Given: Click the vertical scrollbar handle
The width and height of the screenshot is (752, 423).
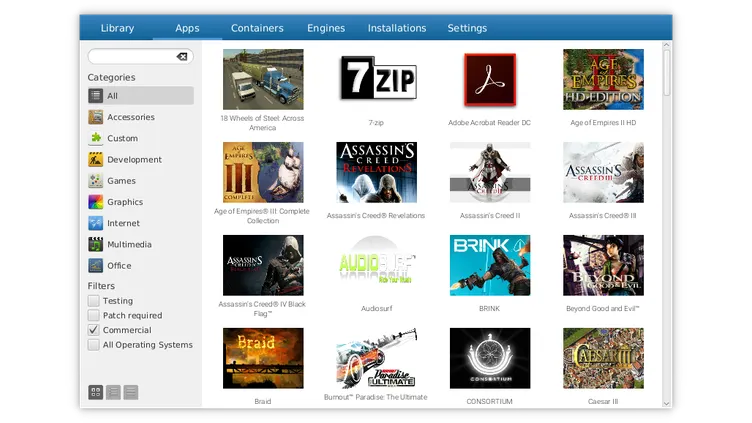Looking at the screenshot, I should pyautogui.click(x=666, y=73).
